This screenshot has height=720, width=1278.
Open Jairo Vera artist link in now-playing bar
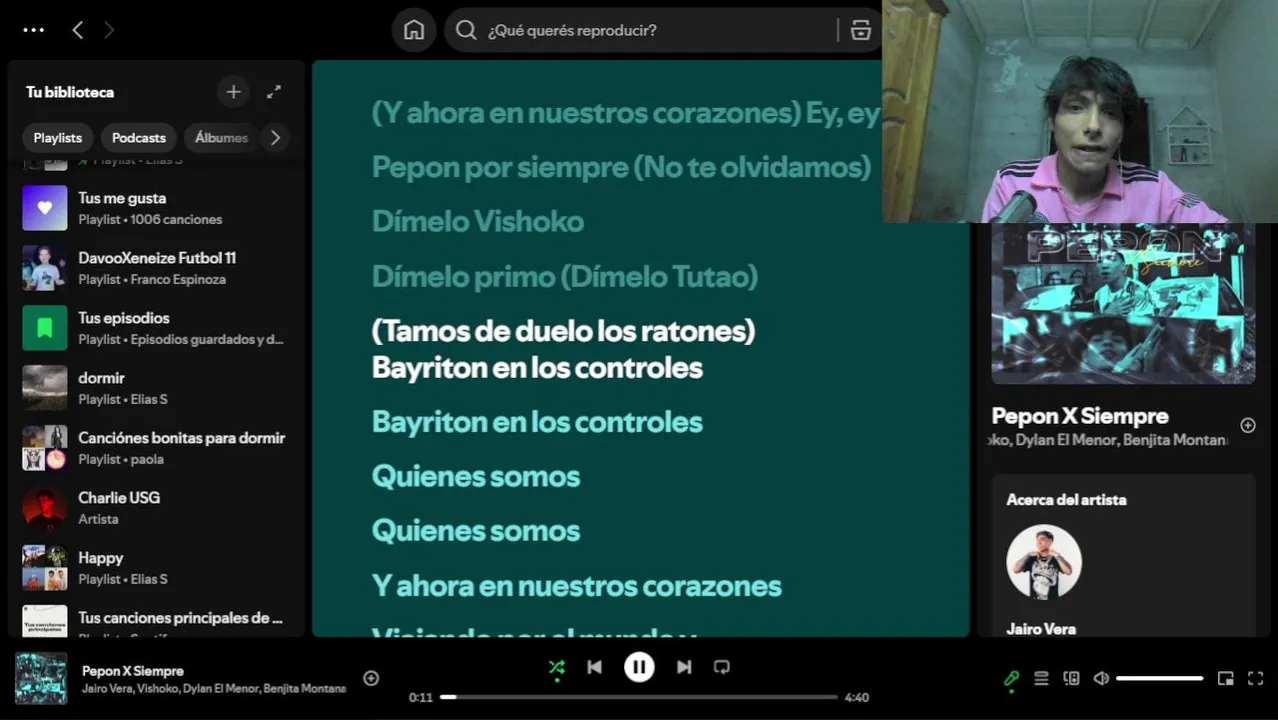(106, 689)
